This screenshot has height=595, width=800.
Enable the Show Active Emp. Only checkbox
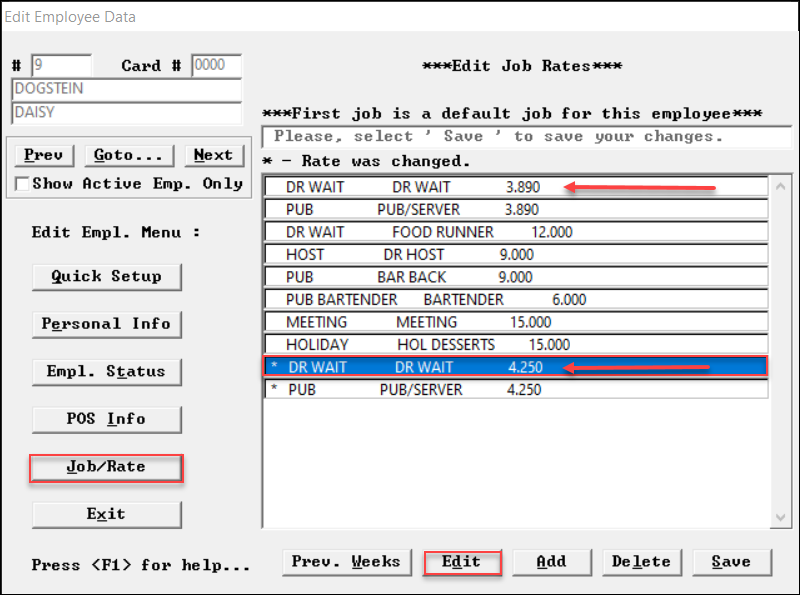click(x=23, y=184)
